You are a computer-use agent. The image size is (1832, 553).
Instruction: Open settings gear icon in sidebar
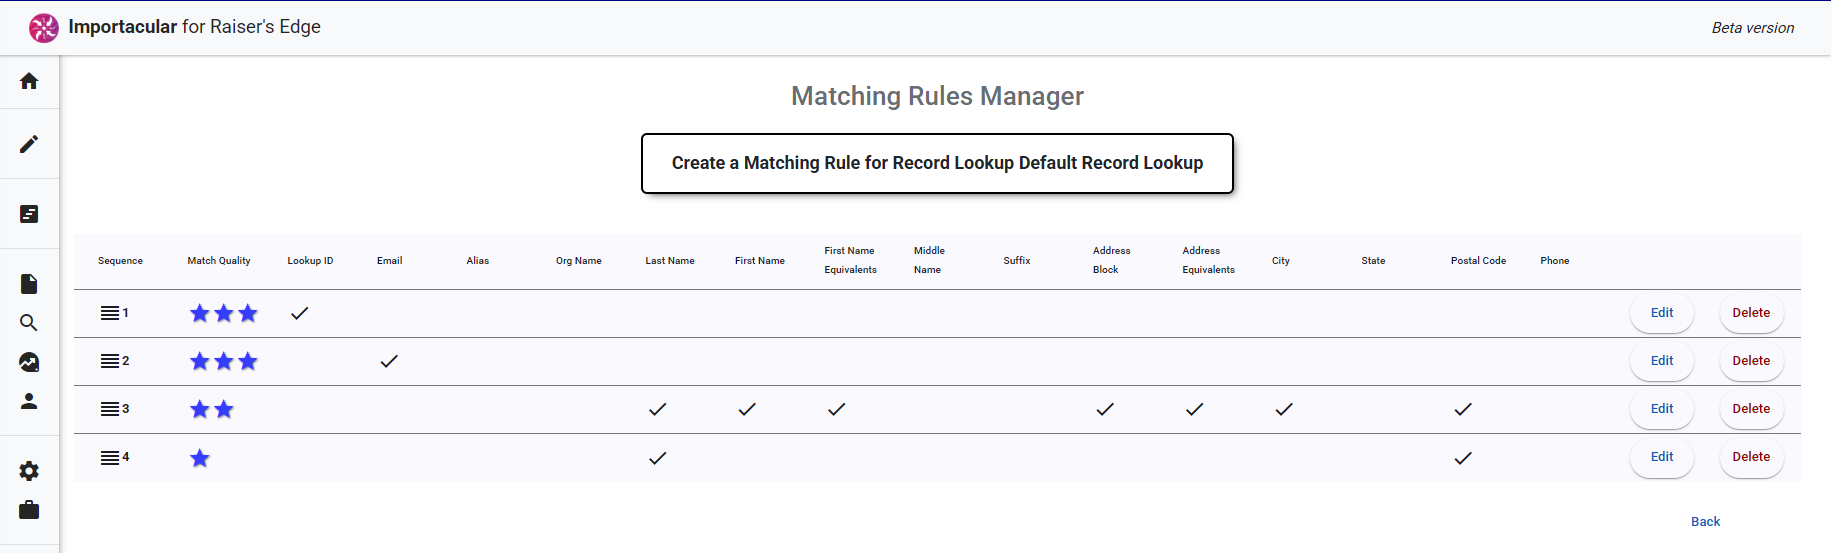[29, 471]
